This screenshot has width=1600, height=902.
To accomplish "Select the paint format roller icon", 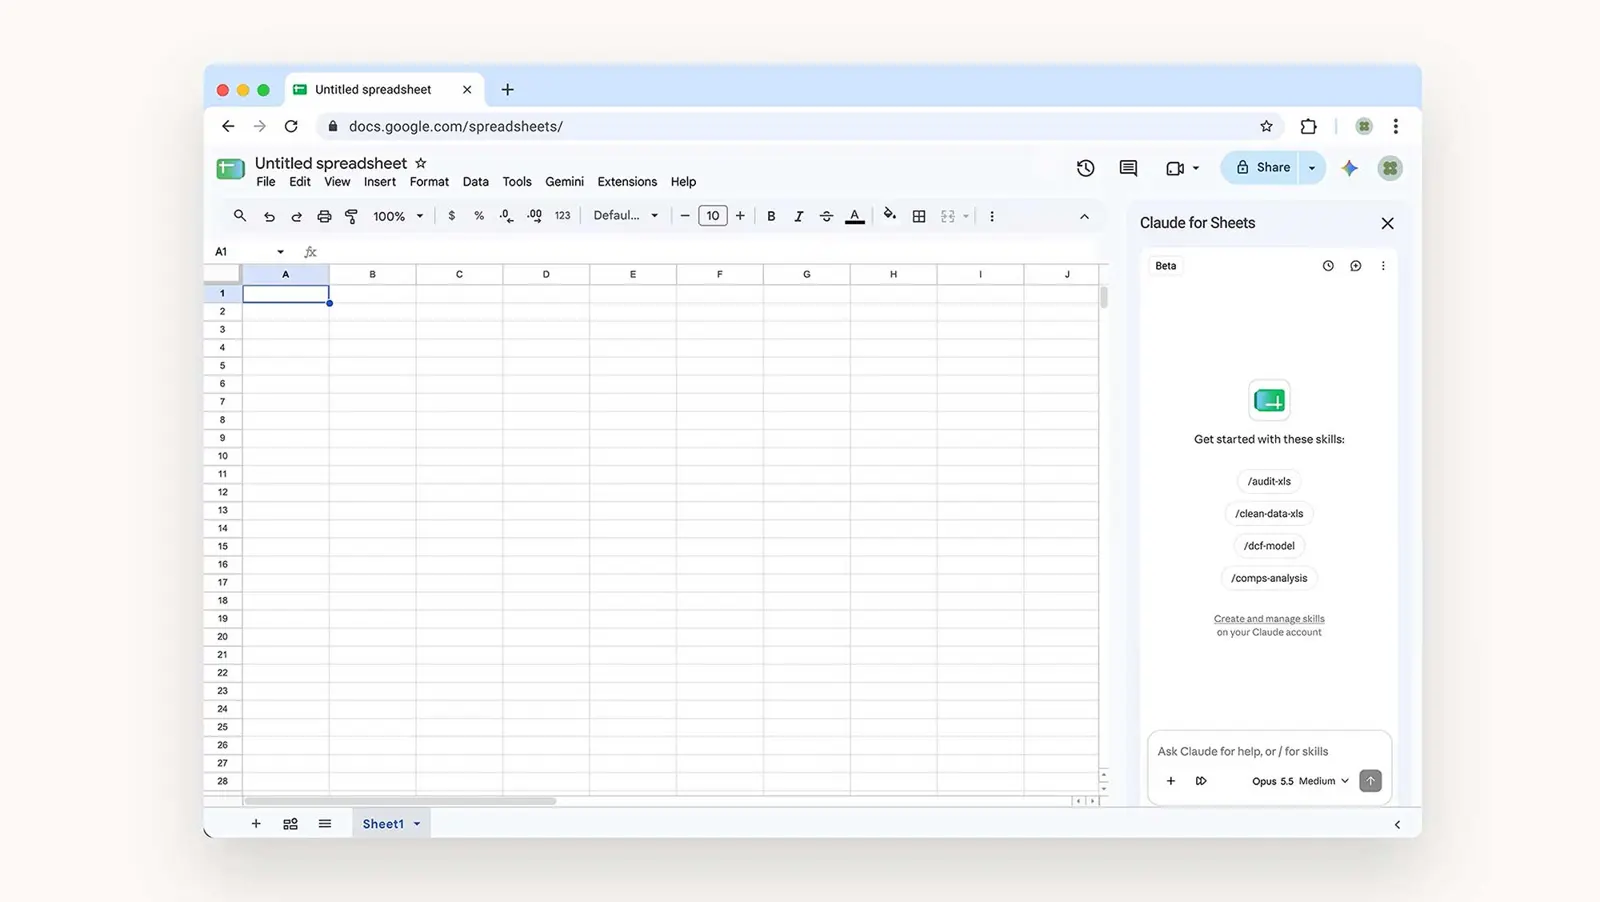I will [x=351, y=216].
